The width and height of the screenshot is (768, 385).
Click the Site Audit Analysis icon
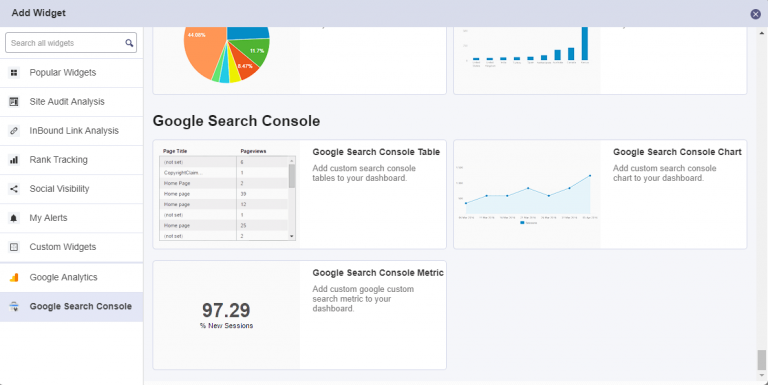click(x=14, y=102)
